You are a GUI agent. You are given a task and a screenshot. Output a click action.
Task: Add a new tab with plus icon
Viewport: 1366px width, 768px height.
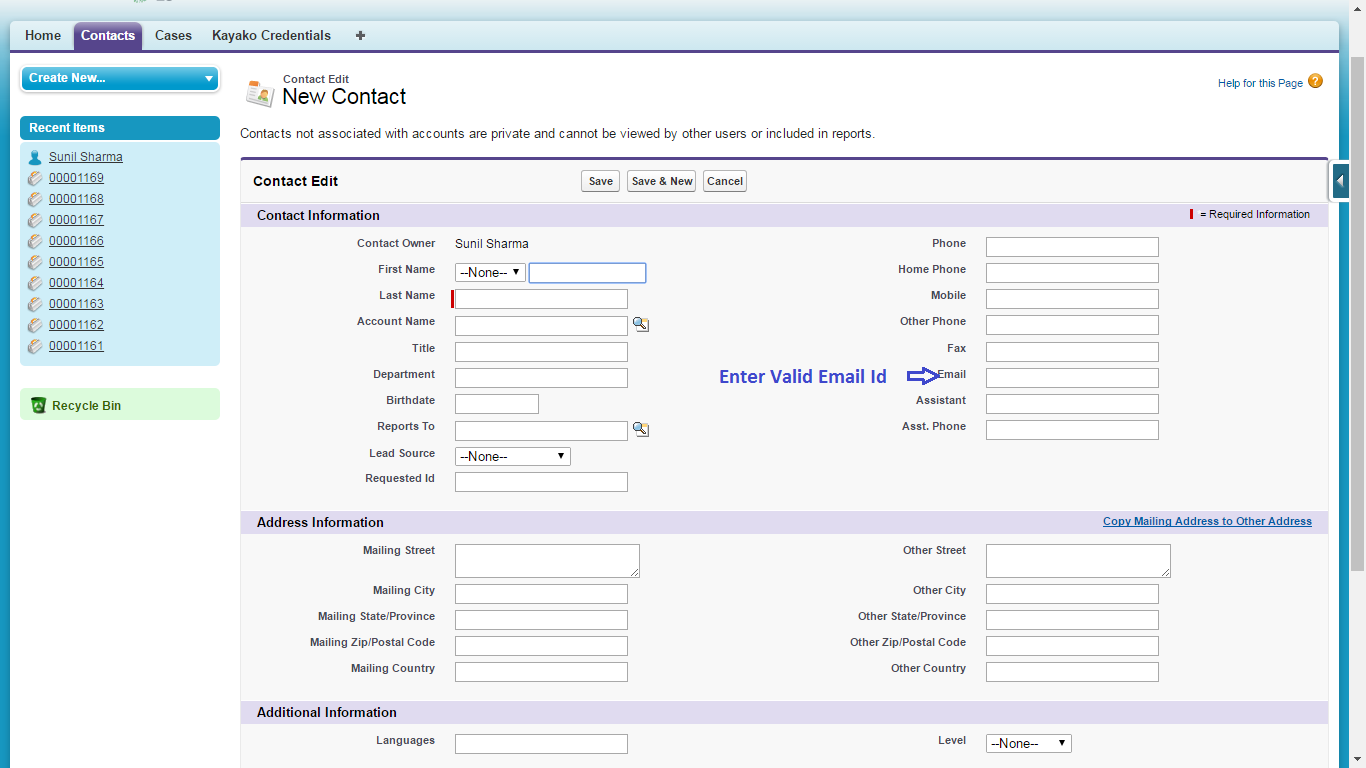click(x=360, y=36)
